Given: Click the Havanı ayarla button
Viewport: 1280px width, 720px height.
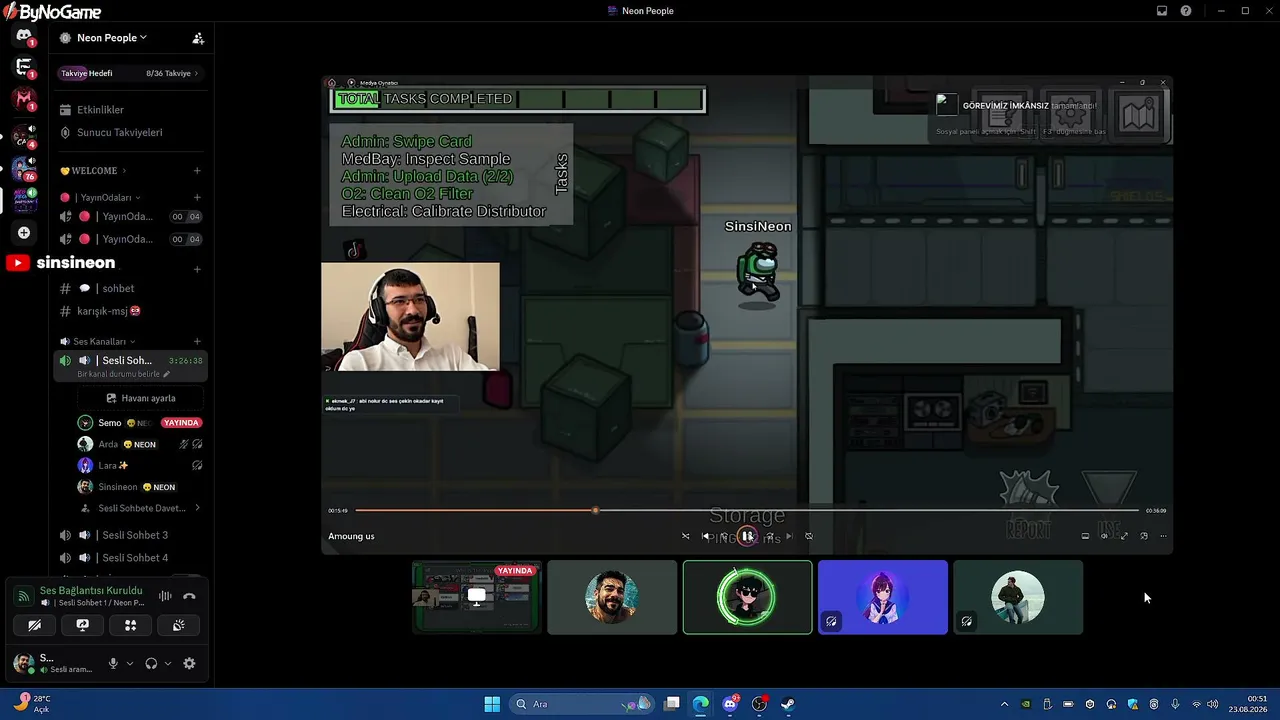Looking at the screenshot, I should (141, 398).
